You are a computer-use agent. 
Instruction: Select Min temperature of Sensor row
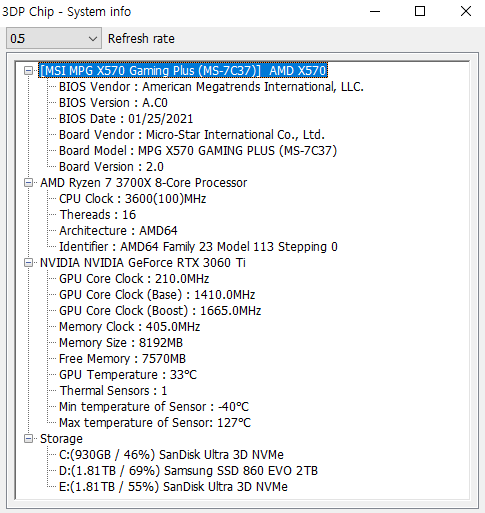[x=154, y=407]
